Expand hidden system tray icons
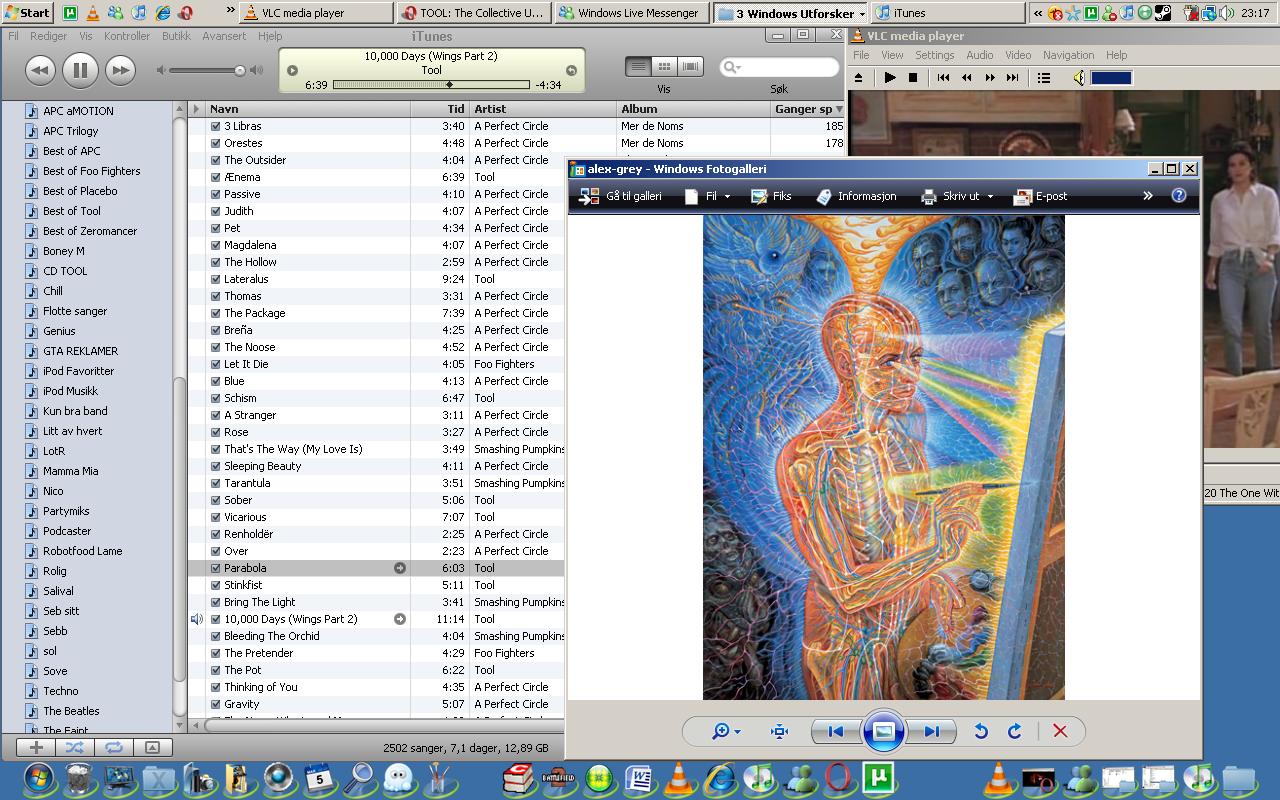The height and width of the screenshot is (800, 1280). point(1038,13)
